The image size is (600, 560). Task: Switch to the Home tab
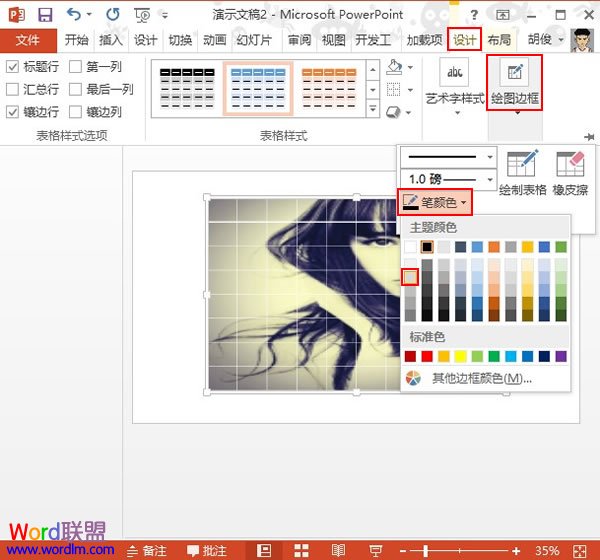click(76, 40)
